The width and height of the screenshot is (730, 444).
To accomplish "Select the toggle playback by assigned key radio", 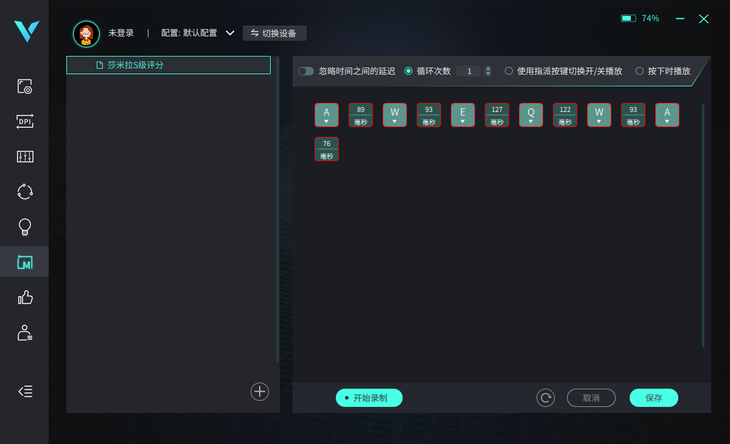I will click(509, 71).
